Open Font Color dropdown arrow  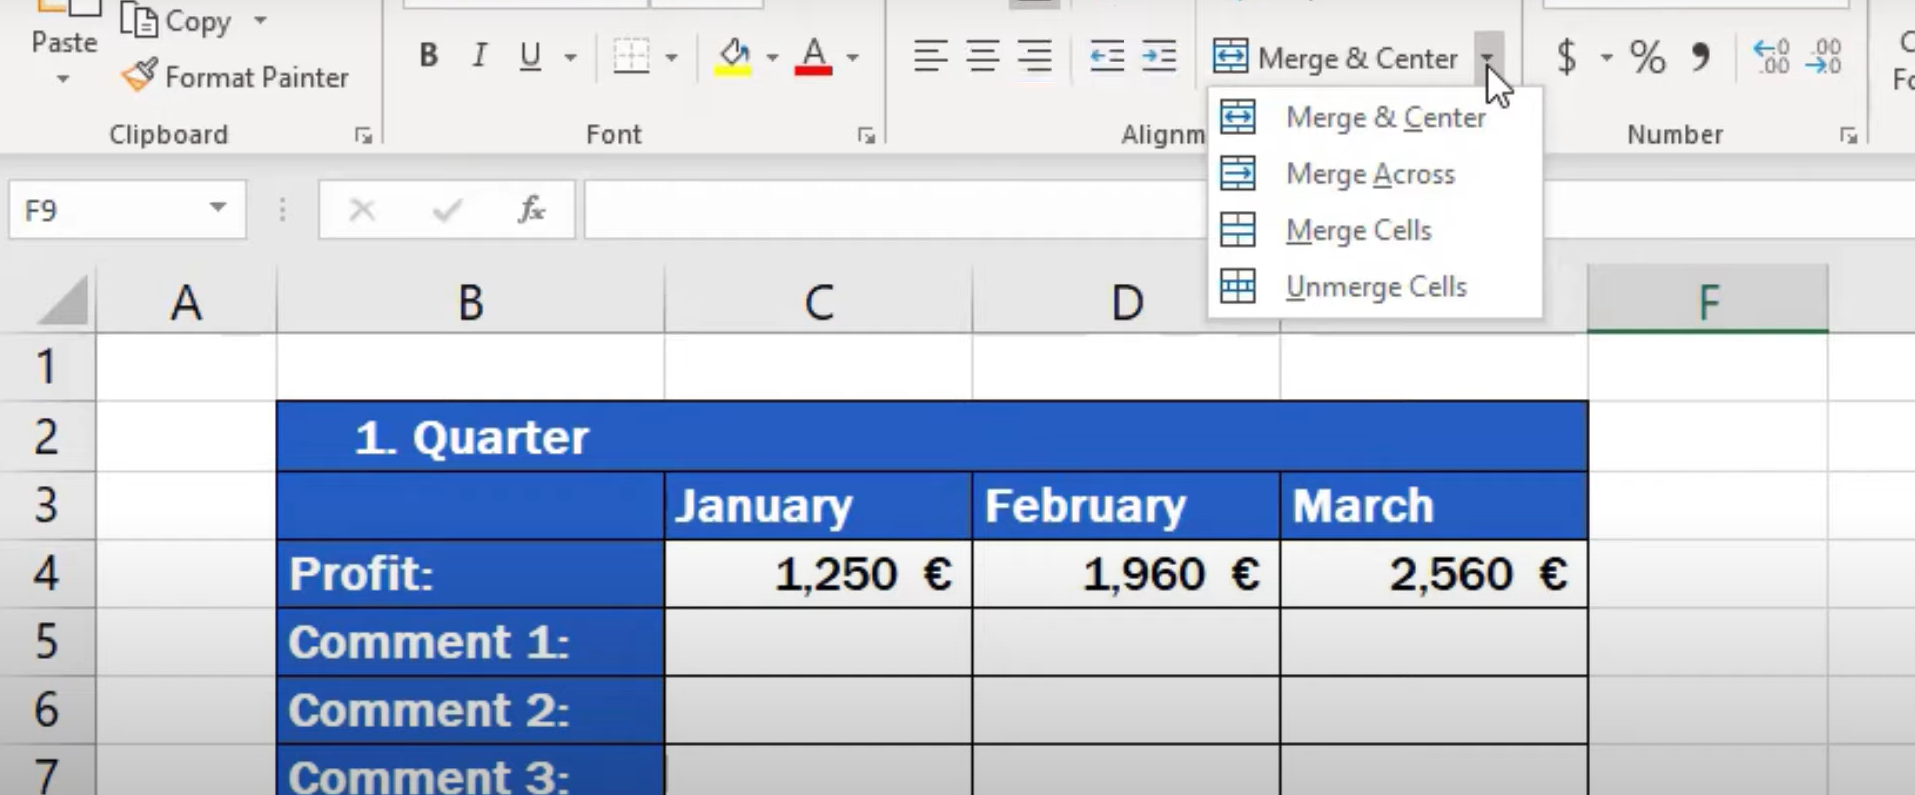tap(852, 57)
